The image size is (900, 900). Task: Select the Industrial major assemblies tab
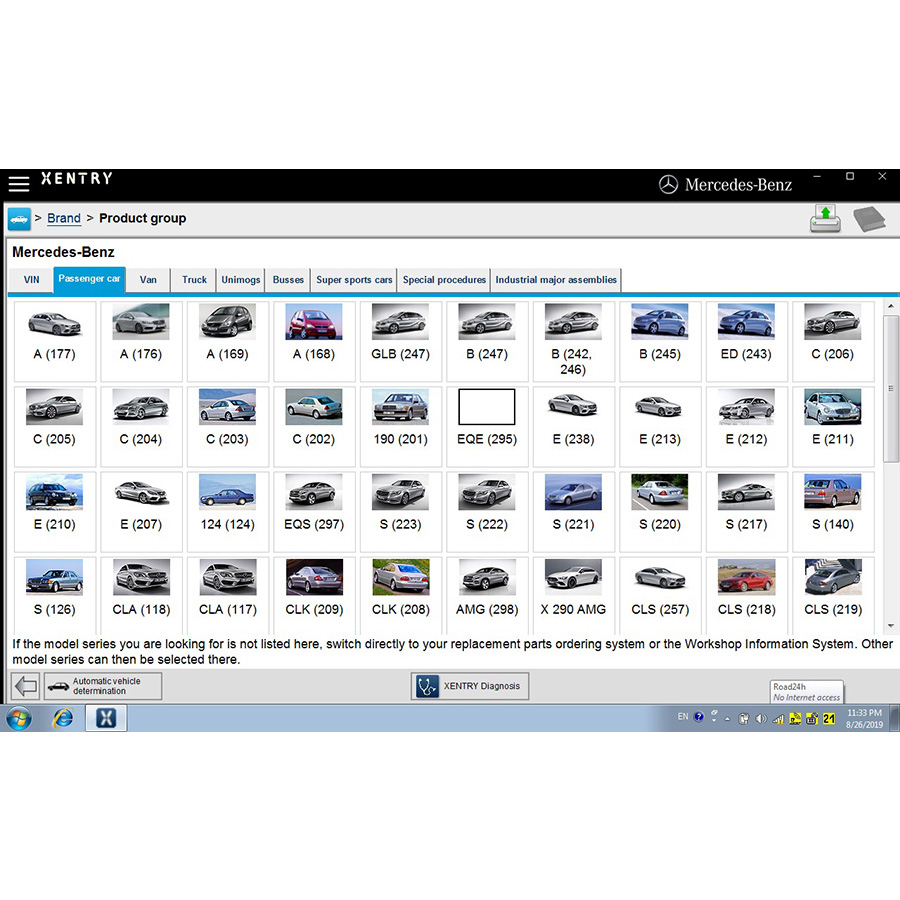click(556, 280)
